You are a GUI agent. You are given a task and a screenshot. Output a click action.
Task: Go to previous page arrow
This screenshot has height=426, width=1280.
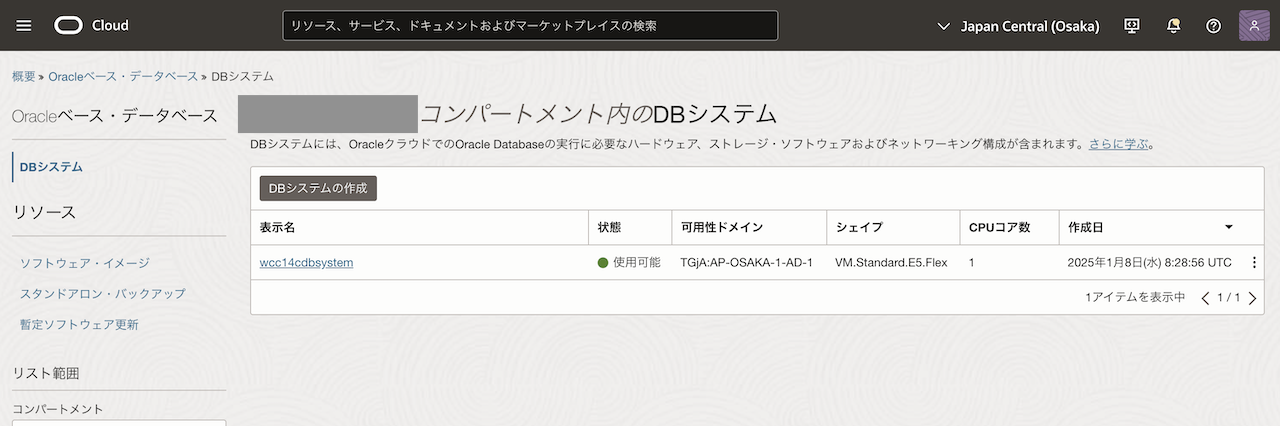1206,298
